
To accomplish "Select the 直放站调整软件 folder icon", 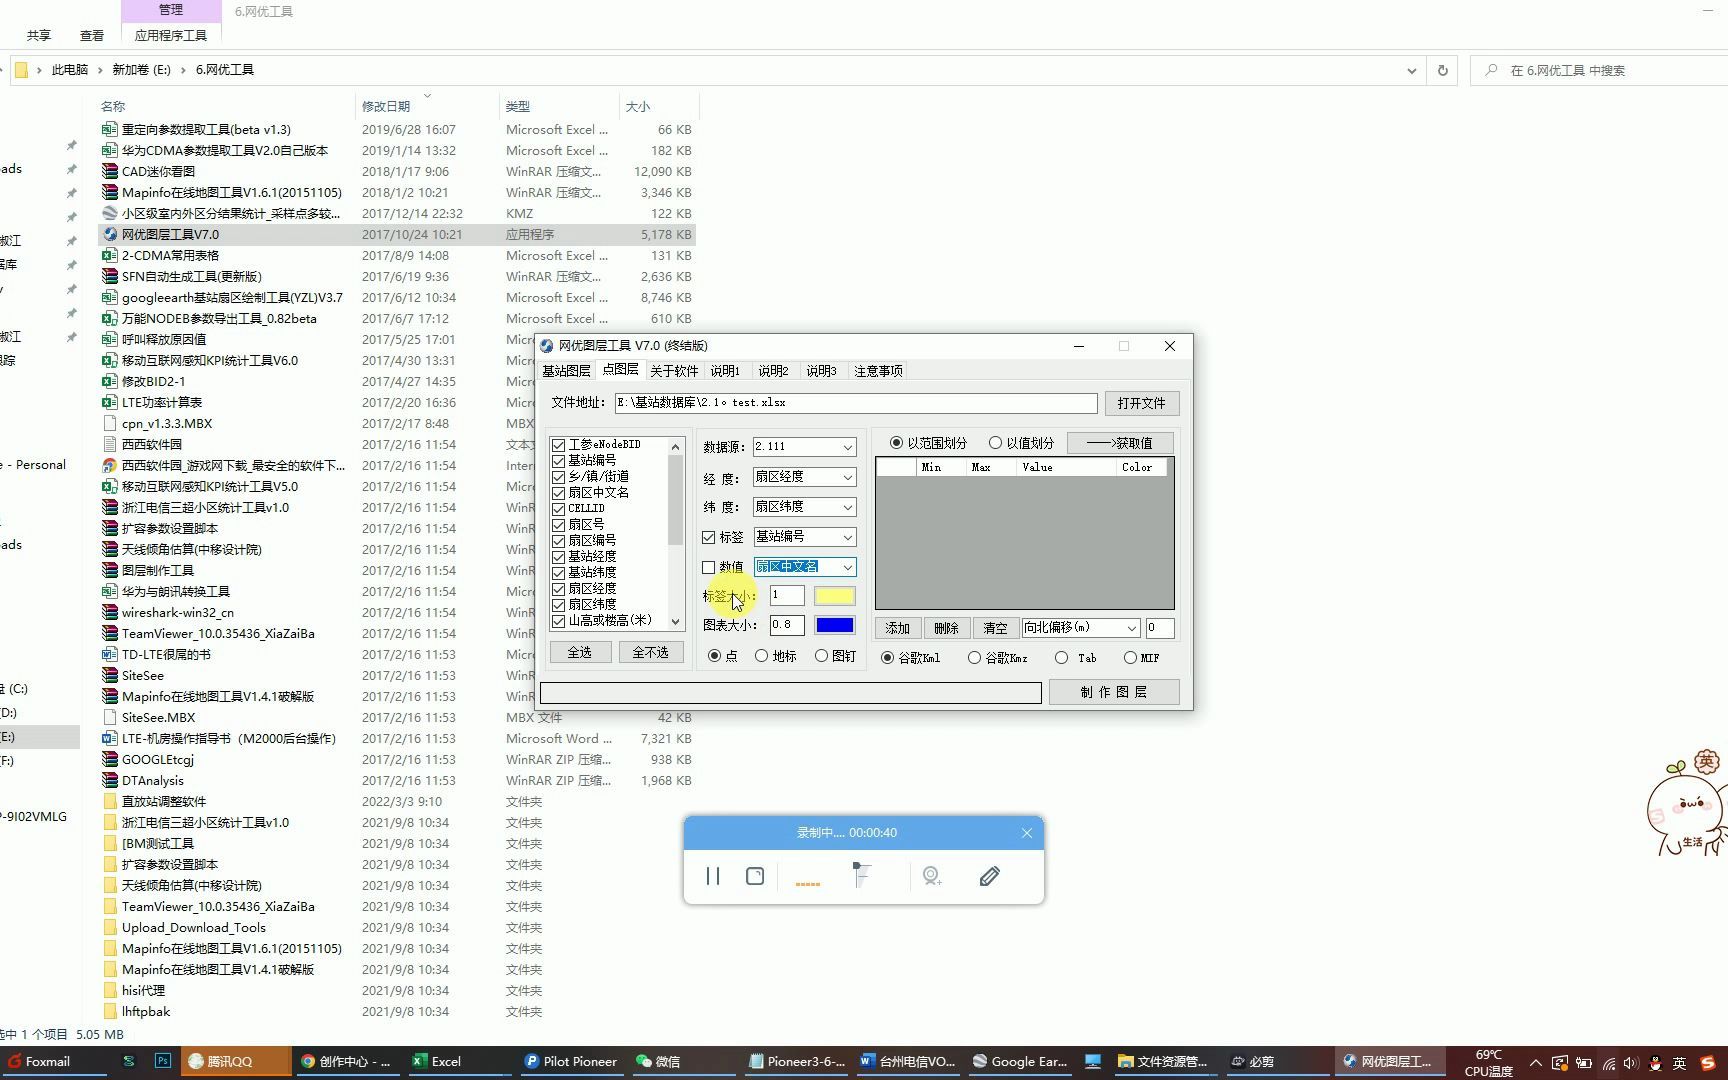I will pyautogui.click(x=110, y=801).
